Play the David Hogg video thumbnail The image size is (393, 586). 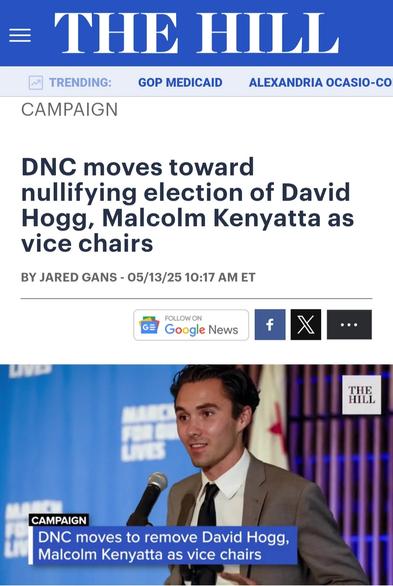point(196,475)
